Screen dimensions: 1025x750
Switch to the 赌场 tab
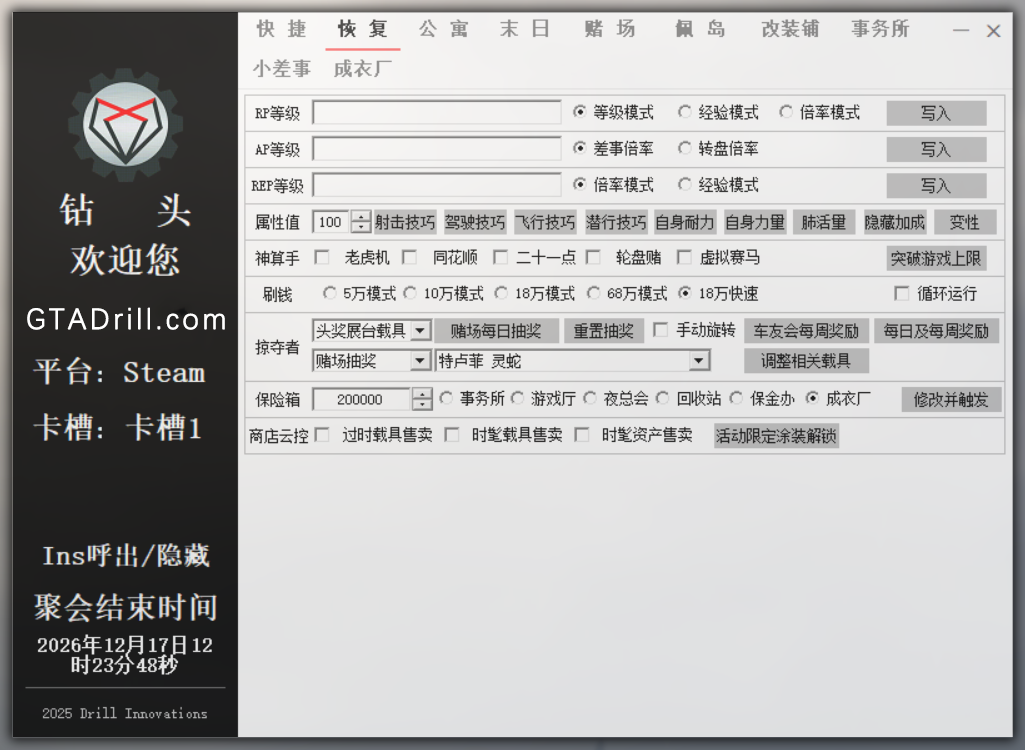click(x=610, y=29)
